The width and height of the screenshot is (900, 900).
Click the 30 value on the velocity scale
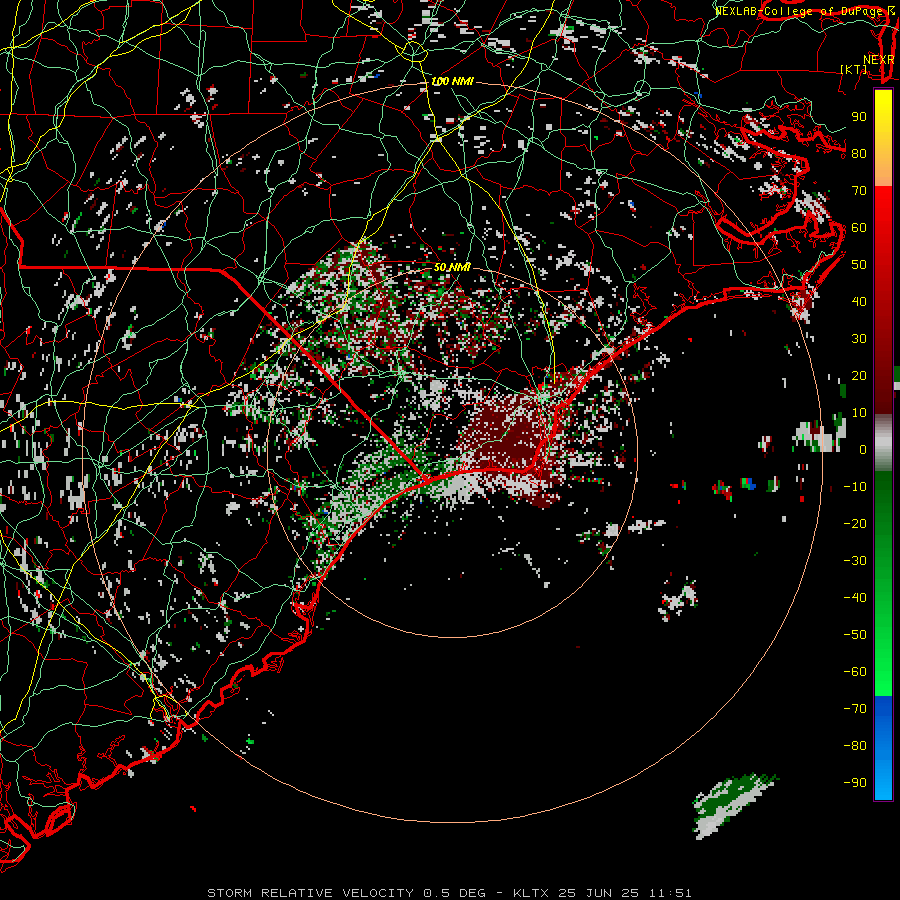click(x=859, y=339)
